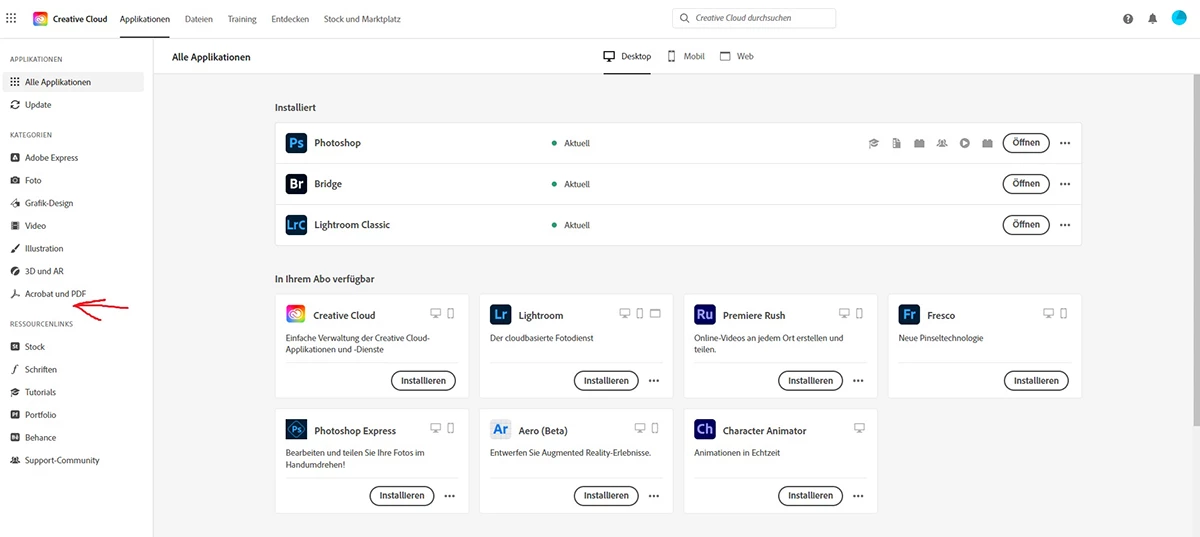Open Lightroom card's three-dot menu
Screen dimensions: 1200x537
point(654,381)
